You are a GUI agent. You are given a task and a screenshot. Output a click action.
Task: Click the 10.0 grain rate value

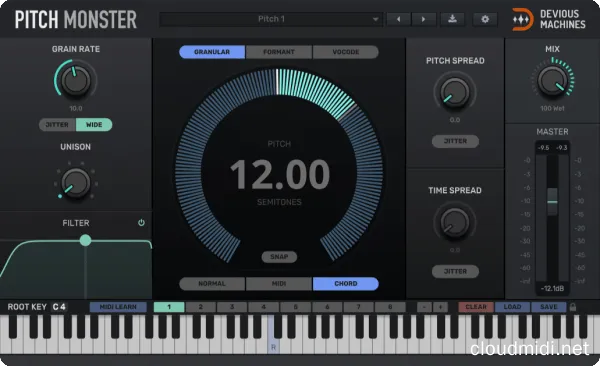point(76,108)
